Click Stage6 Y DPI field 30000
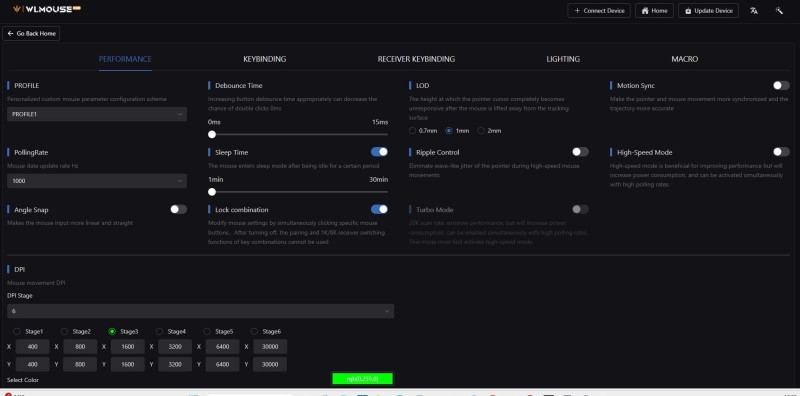Image resolution: width=800 pixels, height=396 pixels. coord(270,365)
